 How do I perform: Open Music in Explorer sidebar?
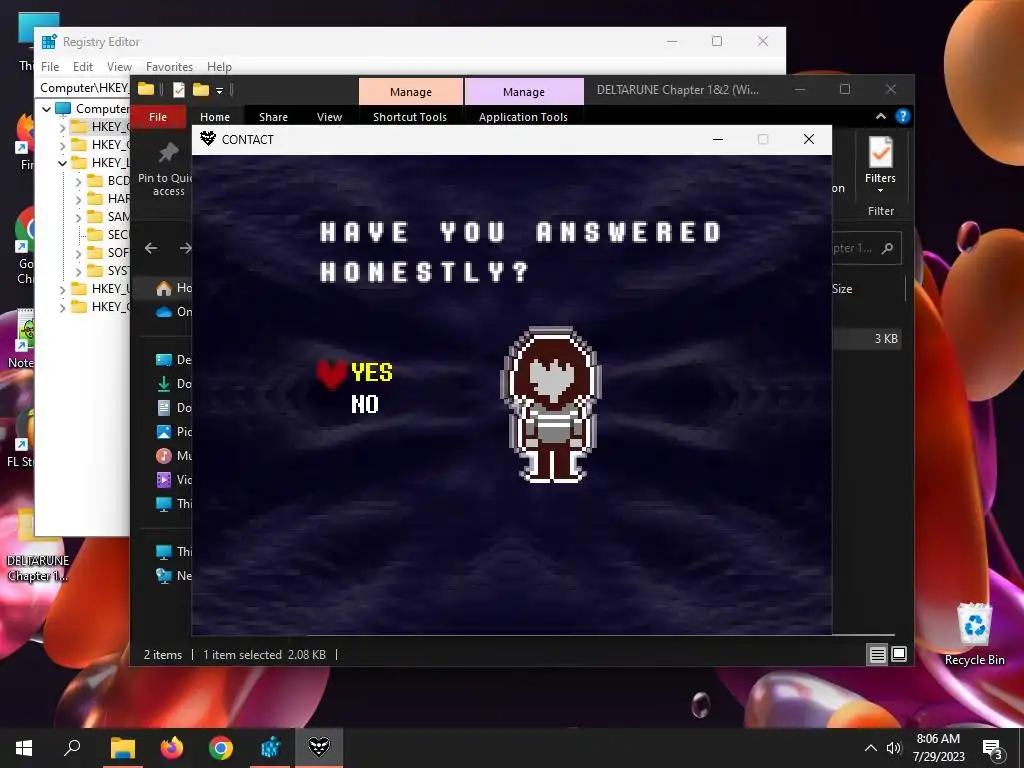tap(174, 456)
